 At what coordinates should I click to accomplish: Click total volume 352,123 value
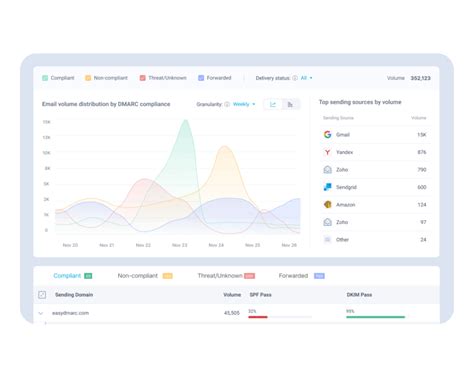tap(420, 78)
